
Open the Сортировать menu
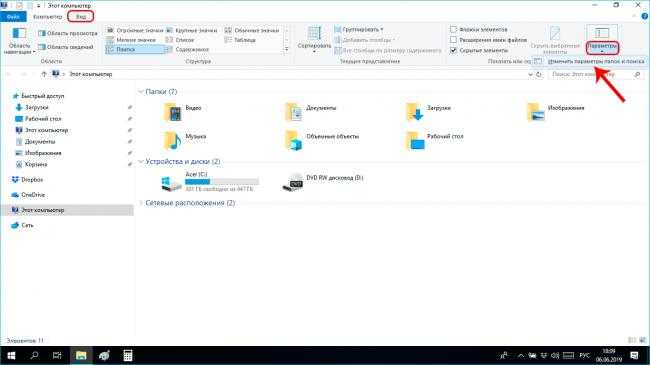point(314,39)
